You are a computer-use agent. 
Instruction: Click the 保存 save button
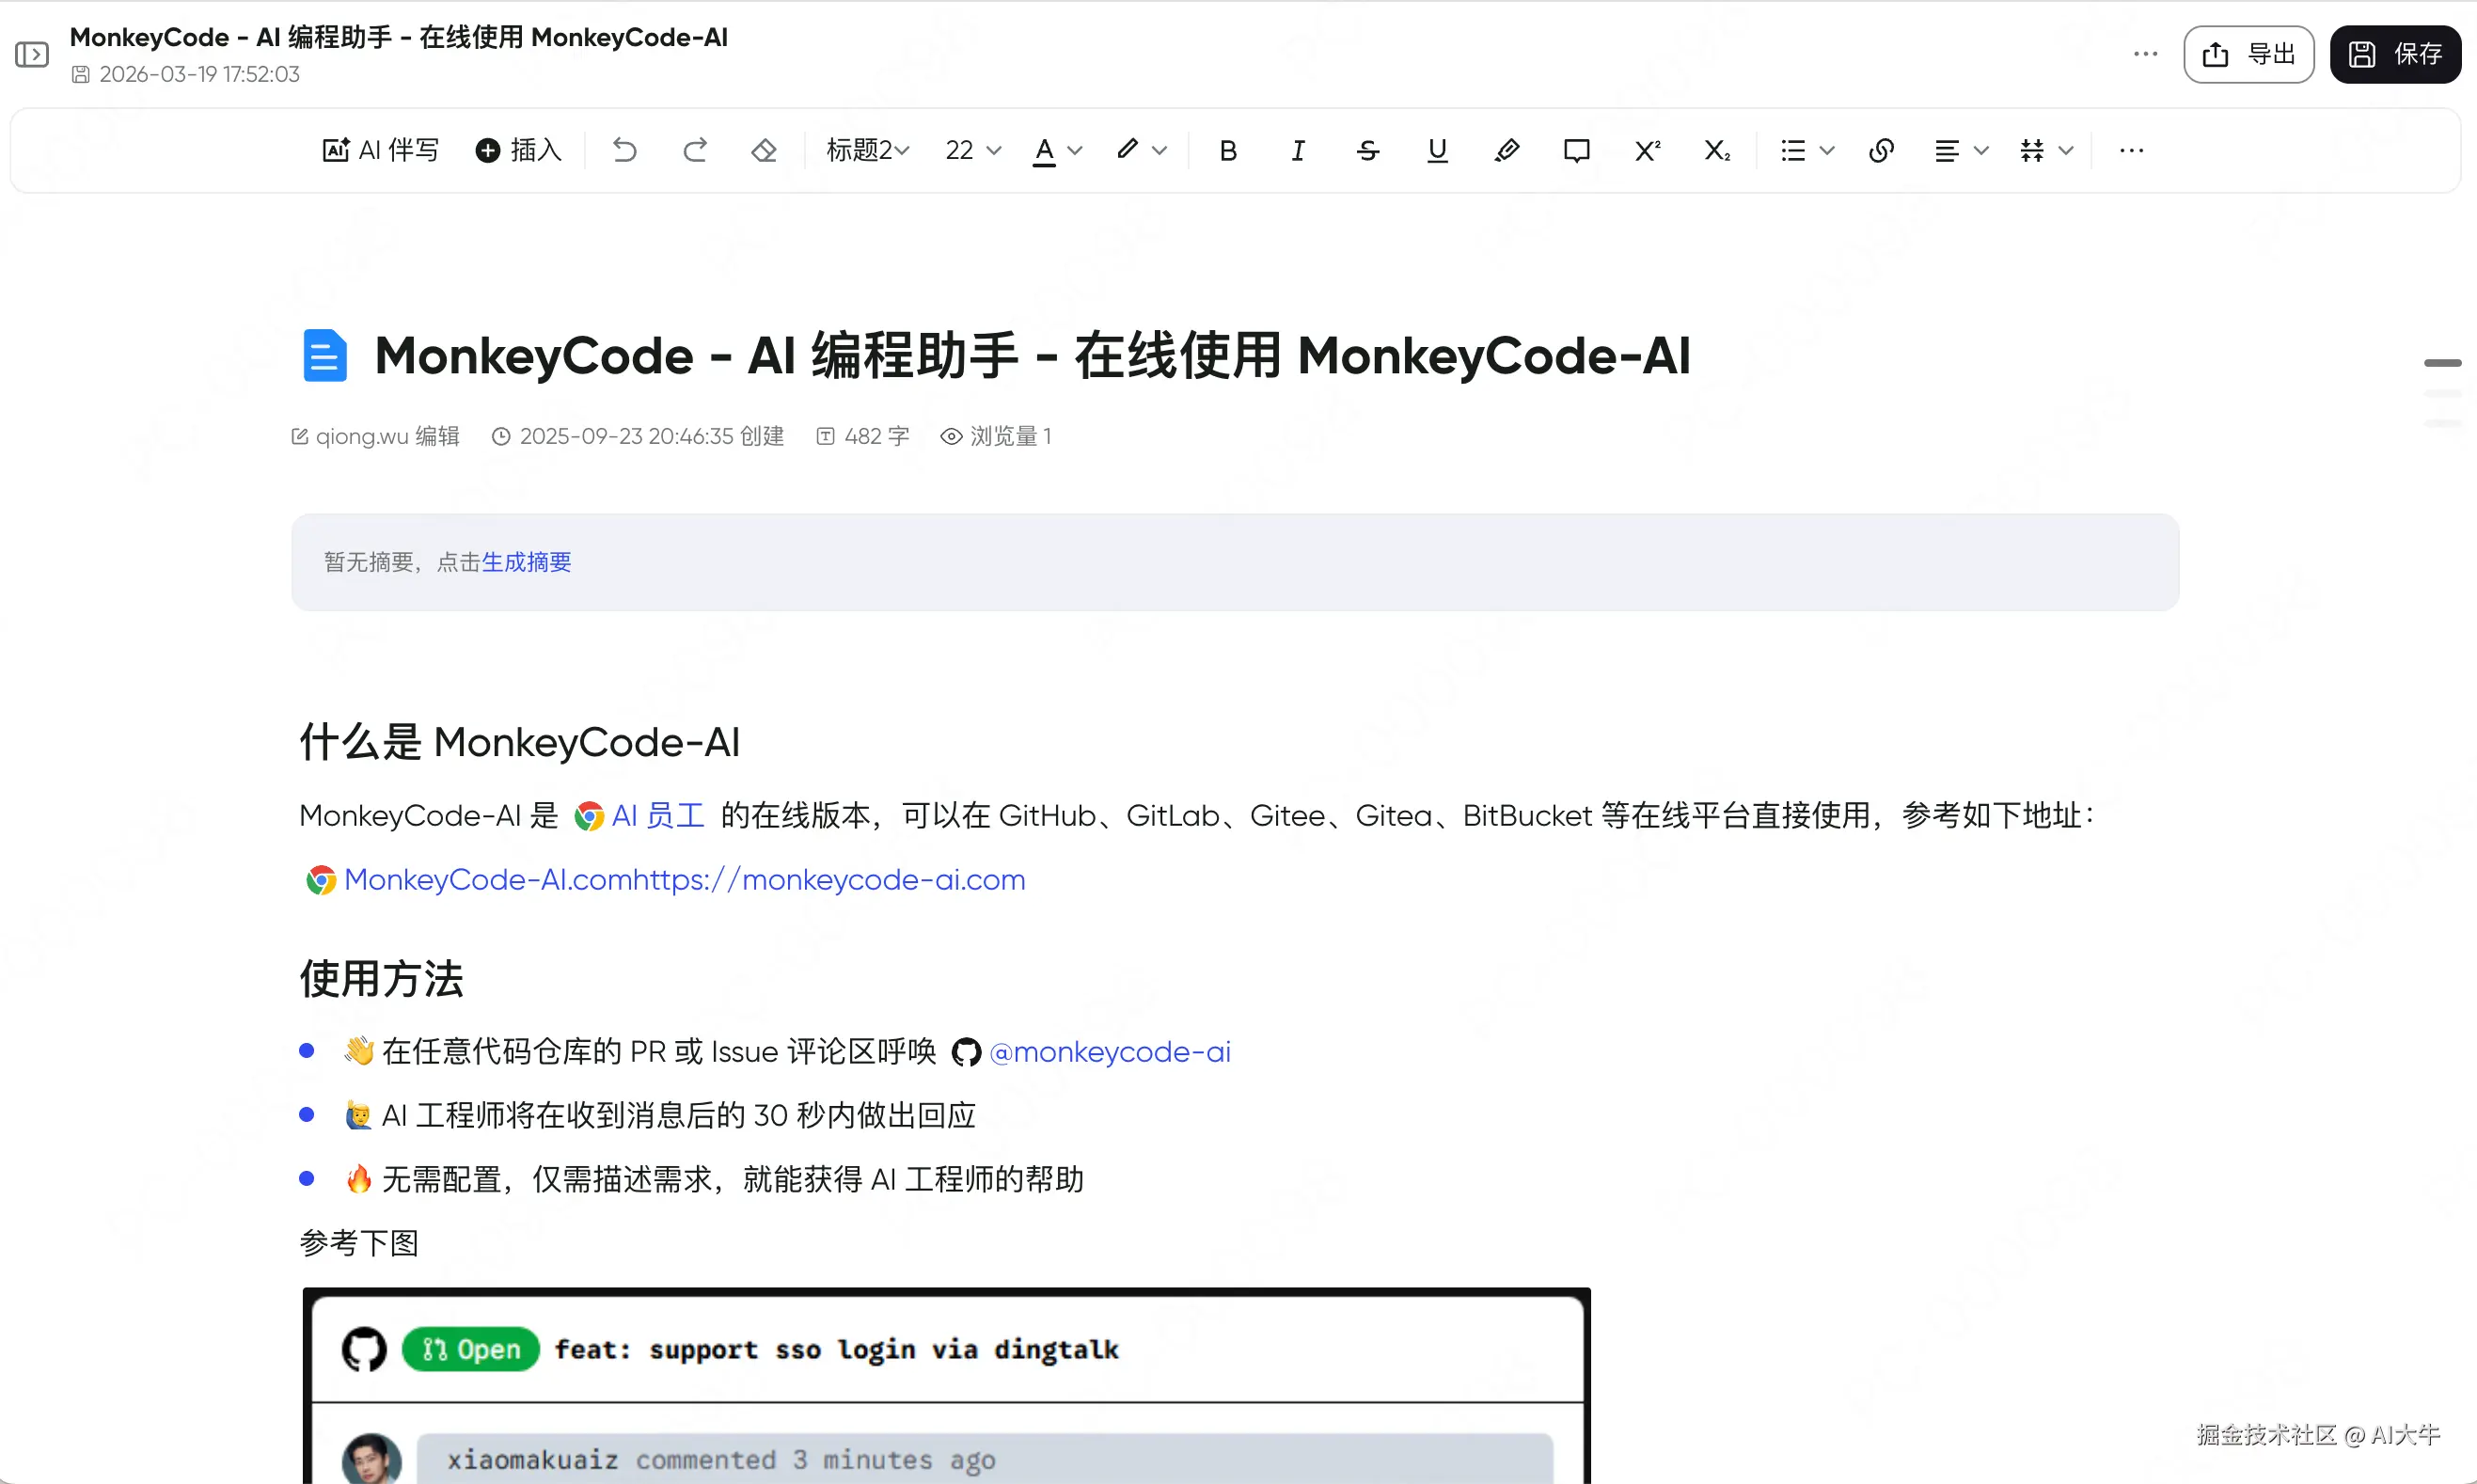point(2395,54)
